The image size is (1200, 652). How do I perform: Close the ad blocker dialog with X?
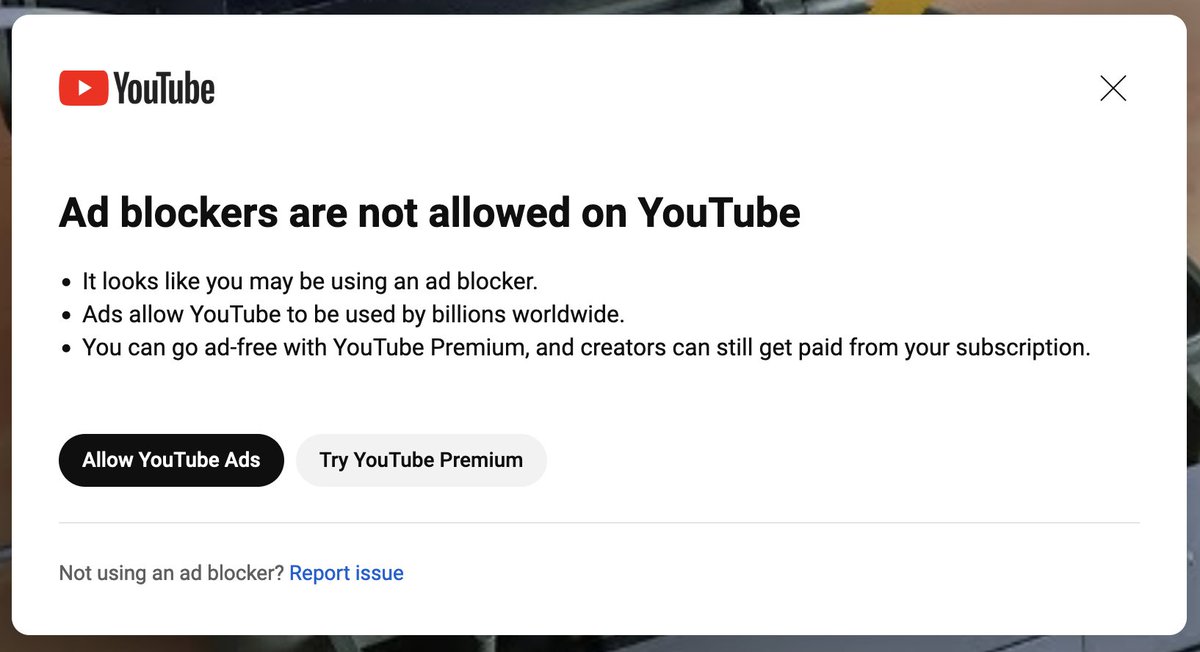coord(1113,88)
